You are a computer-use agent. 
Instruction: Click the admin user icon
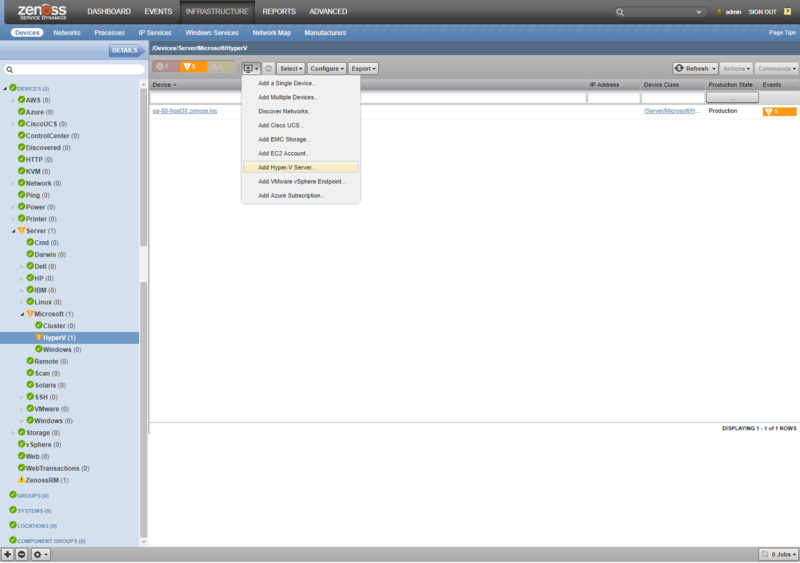pyautogui.click(x=719, y=12)
